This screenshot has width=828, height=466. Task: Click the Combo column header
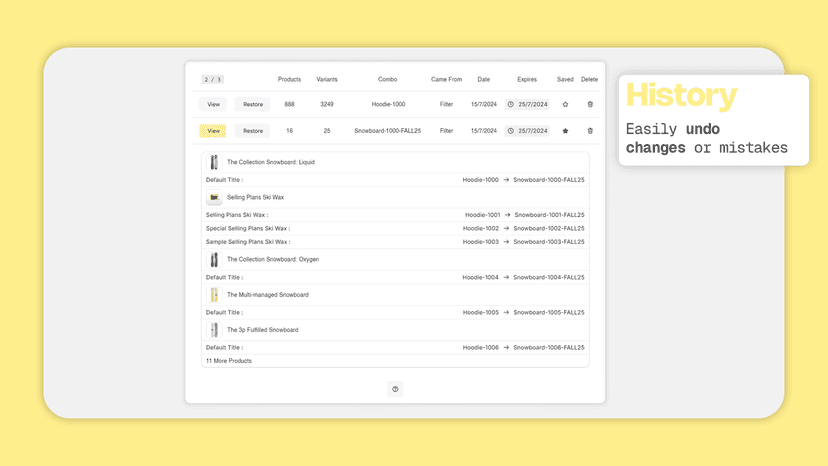pos(388,80)
